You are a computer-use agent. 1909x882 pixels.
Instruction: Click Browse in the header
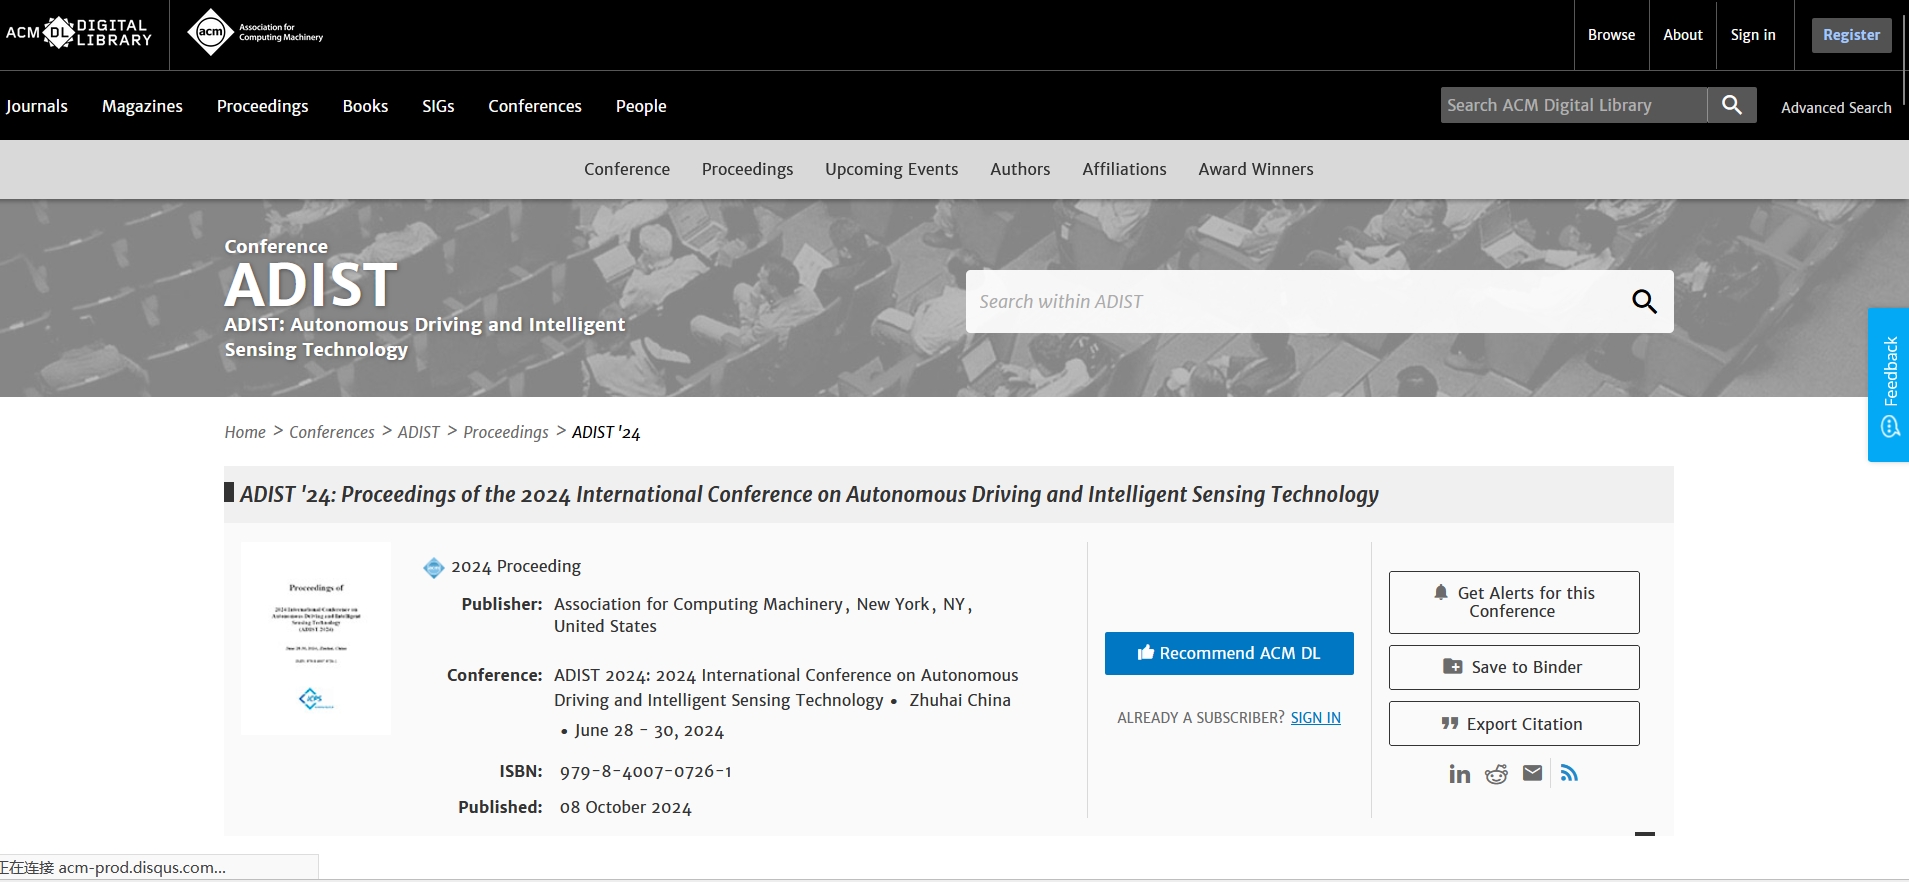click(1611, 35)
